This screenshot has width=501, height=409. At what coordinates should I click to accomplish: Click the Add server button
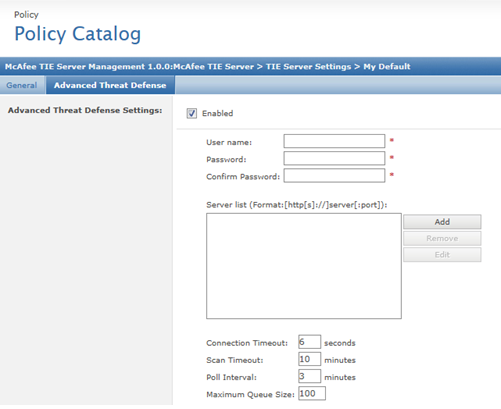(x=442, y=222)
